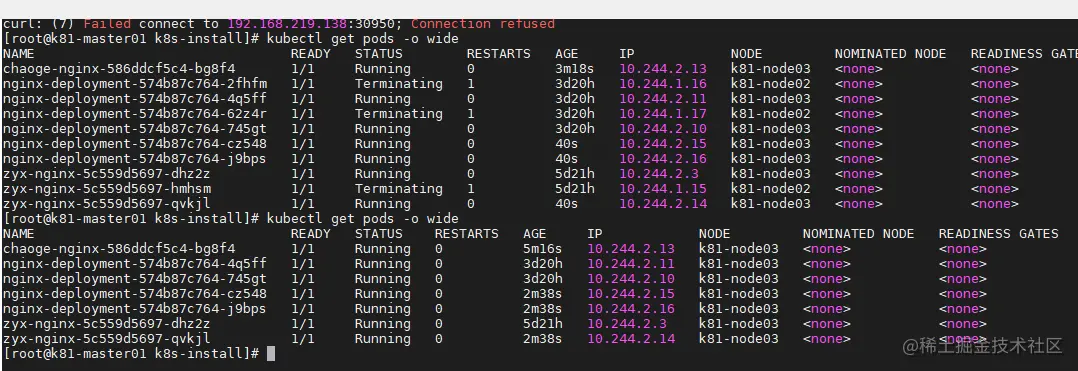Screen dimensions: 1078x371
Task: Click the final empty shell prompt
Action: [x=131, y=354]
